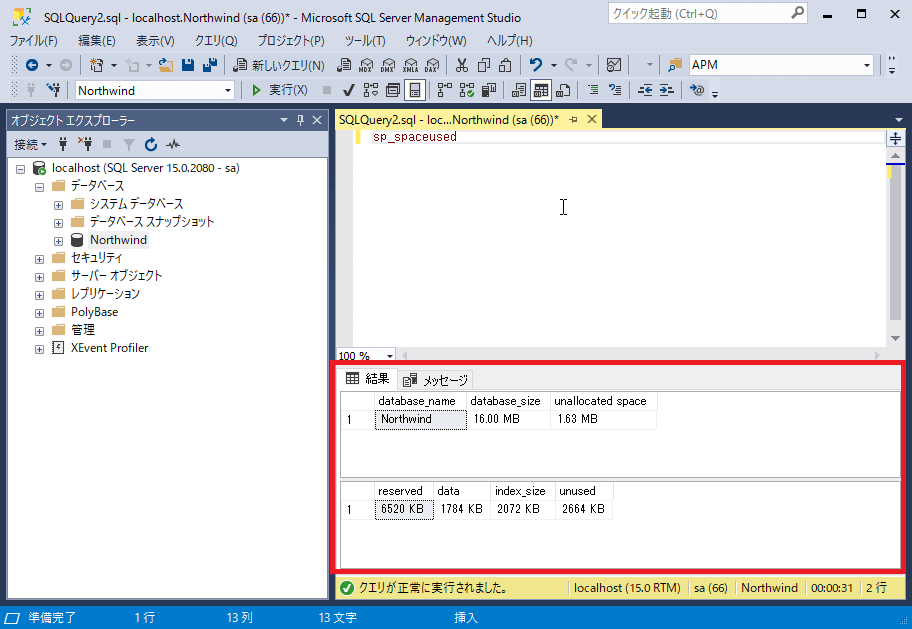Switch to the メッセージ tab
The height and width of the screenshot is (629, 912).
(436, 380)
